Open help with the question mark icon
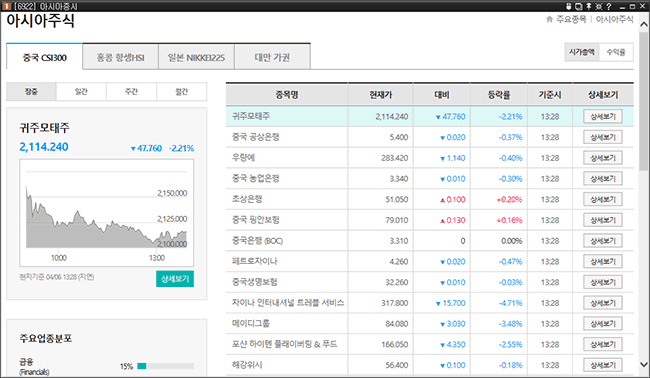 tap(609, 6)
